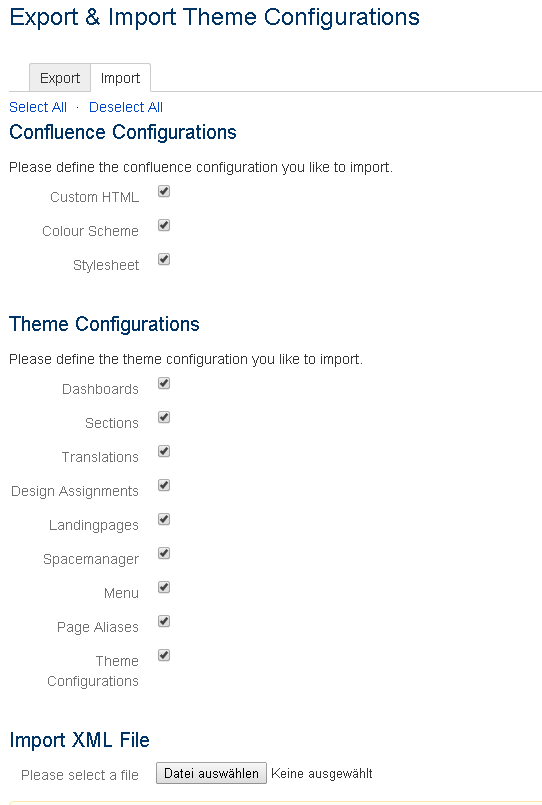The height and width of the screenshot is (805, 542).
Task: Uncheck the Theme Configurations checkbox
Action: pos(164,655)
